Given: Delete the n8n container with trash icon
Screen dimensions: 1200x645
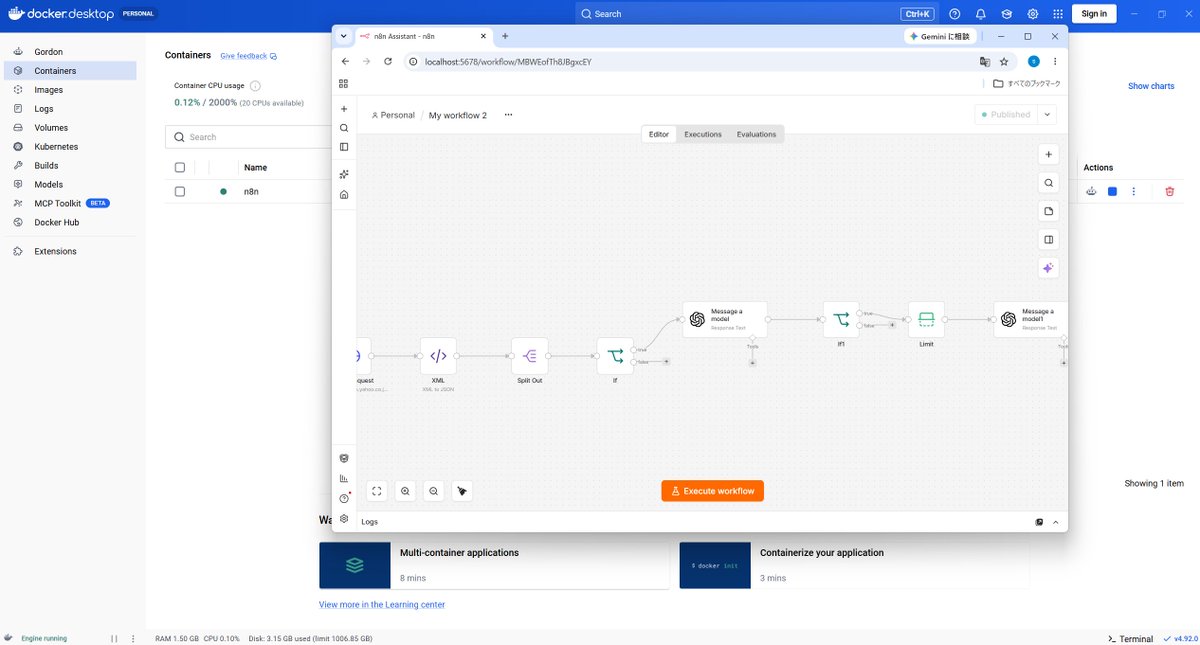Looking at the screenshot, I should 1170,191.
